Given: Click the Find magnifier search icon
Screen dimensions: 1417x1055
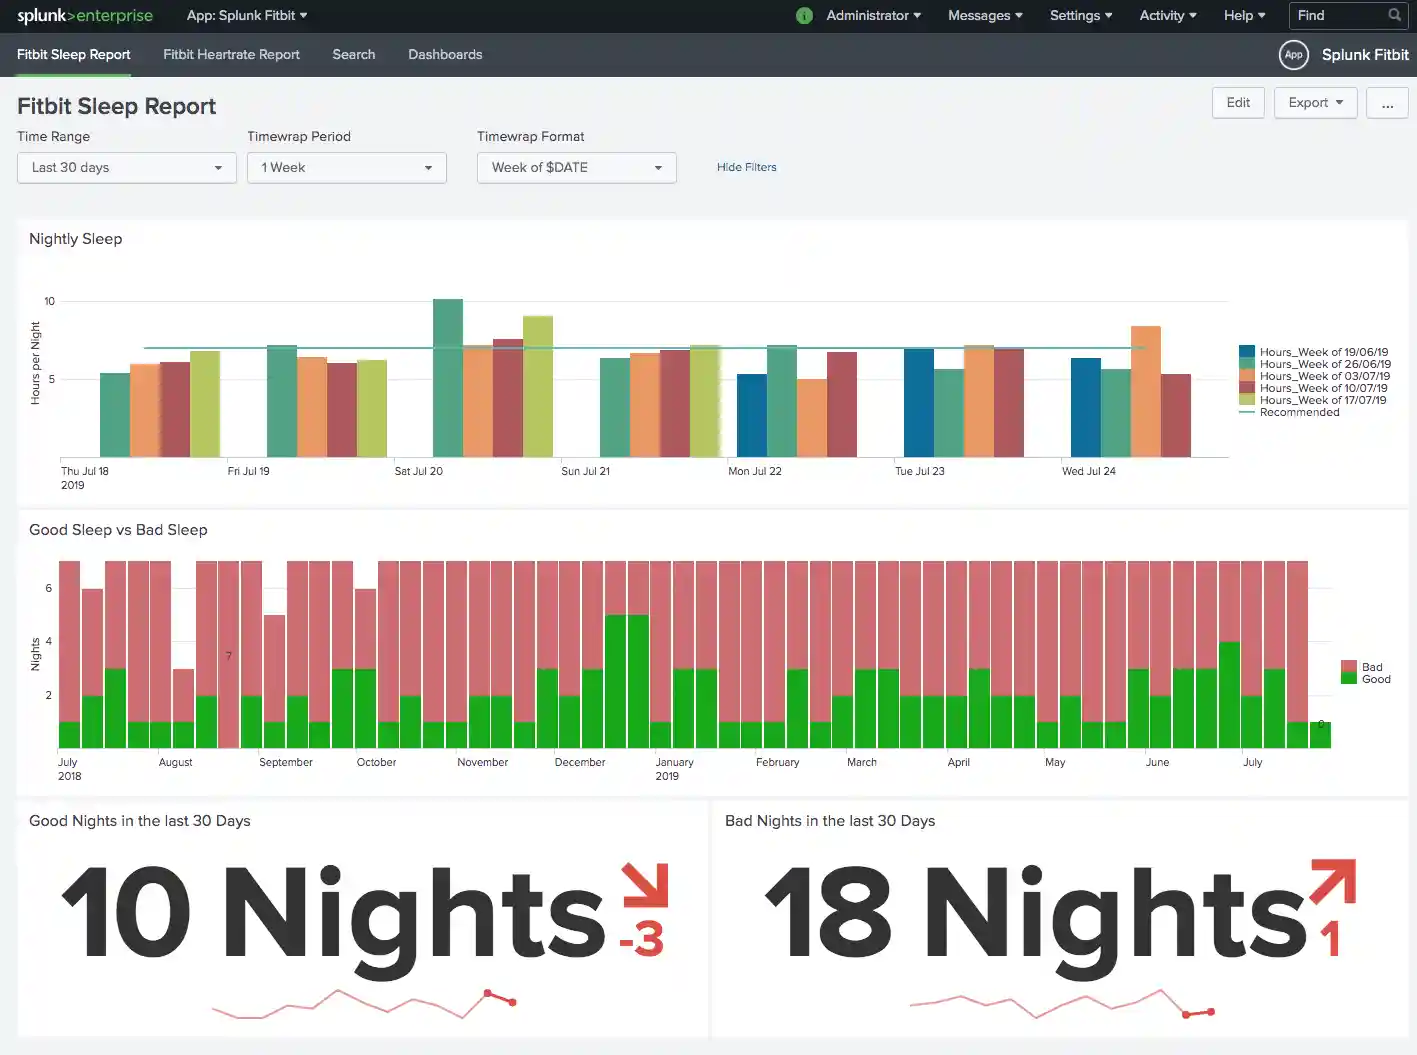Looking at the screenshot, I should pos(1394,16).
